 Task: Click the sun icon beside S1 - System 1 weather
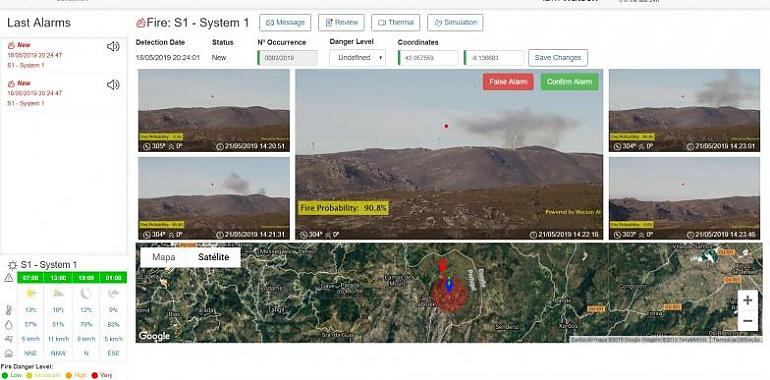(x=12, y=265)
